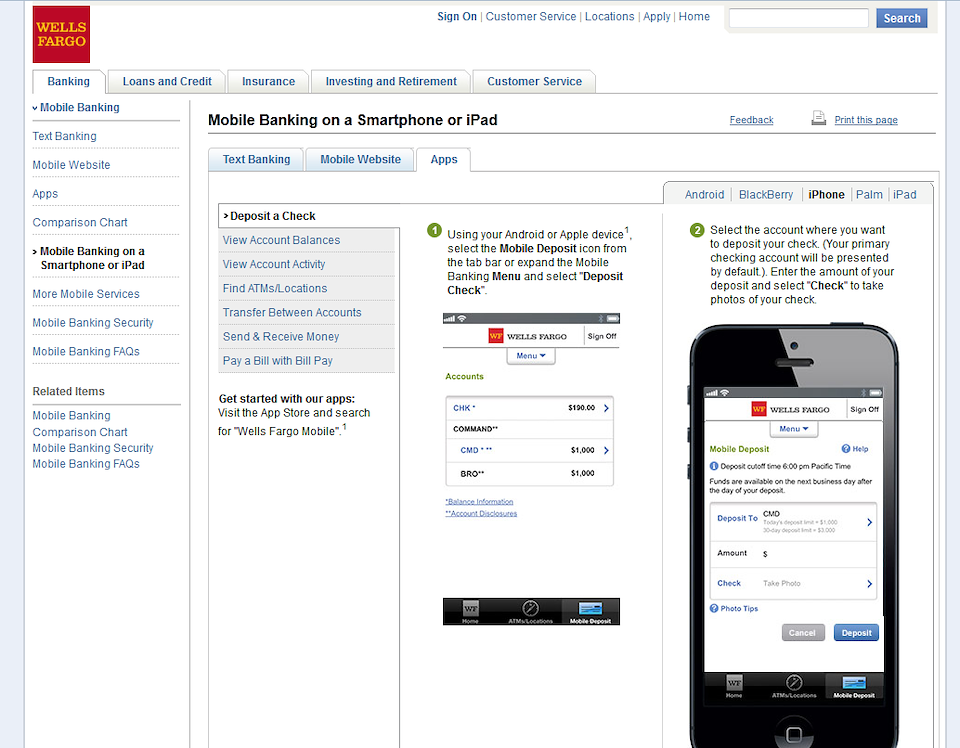
Task: Click the WF logo in step 1 header
Action: (495, 335)
